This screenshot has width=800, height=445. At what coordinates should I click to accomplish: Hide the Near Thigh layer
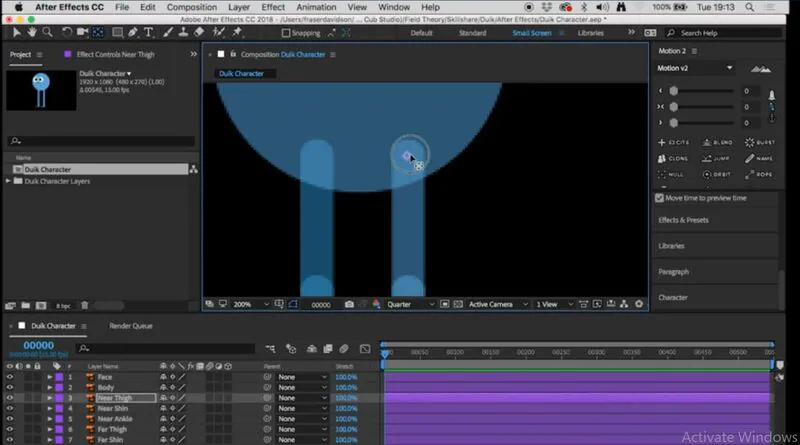(x=9, y=398)
